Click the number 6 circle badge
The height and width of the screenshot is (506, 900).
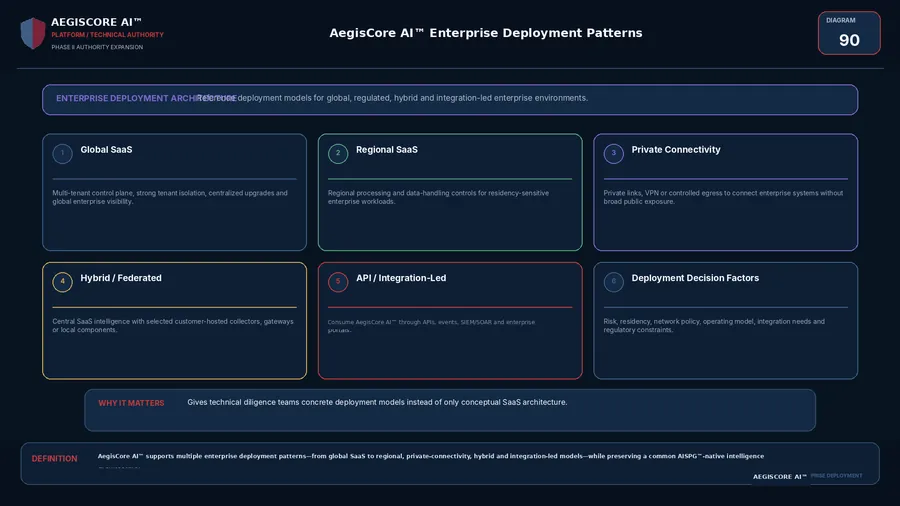[x=614, y=282]
